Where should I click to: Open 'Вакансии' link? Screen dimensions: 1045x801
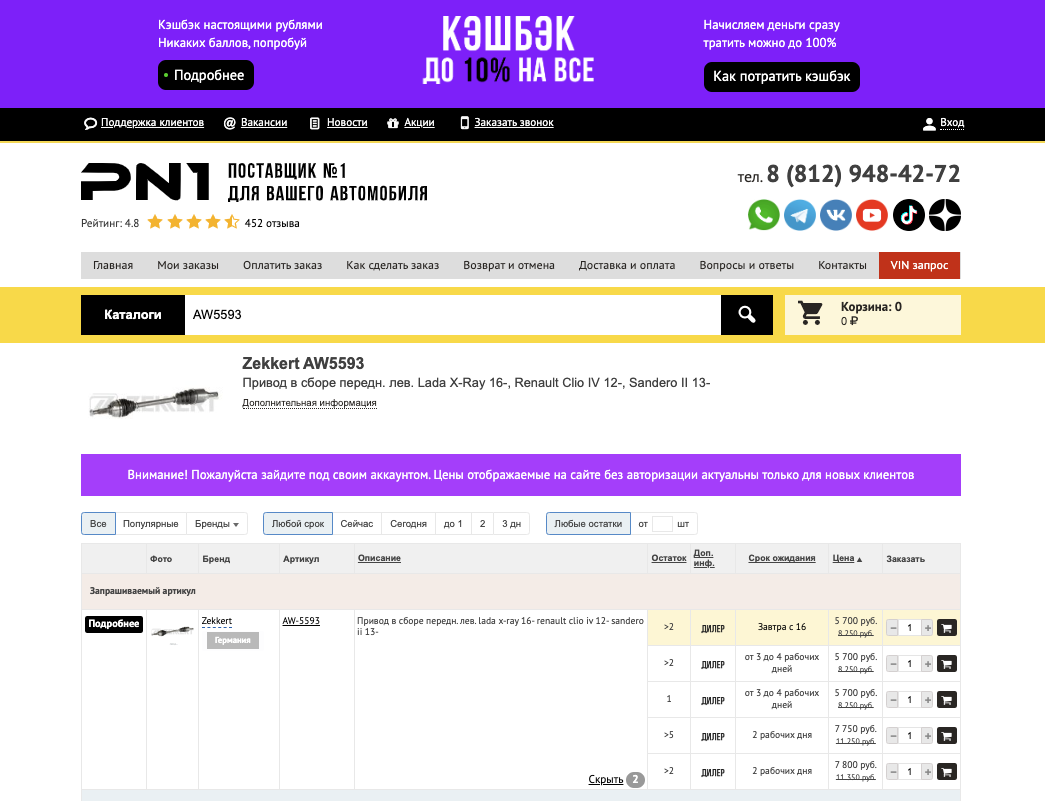click(264, 123)
